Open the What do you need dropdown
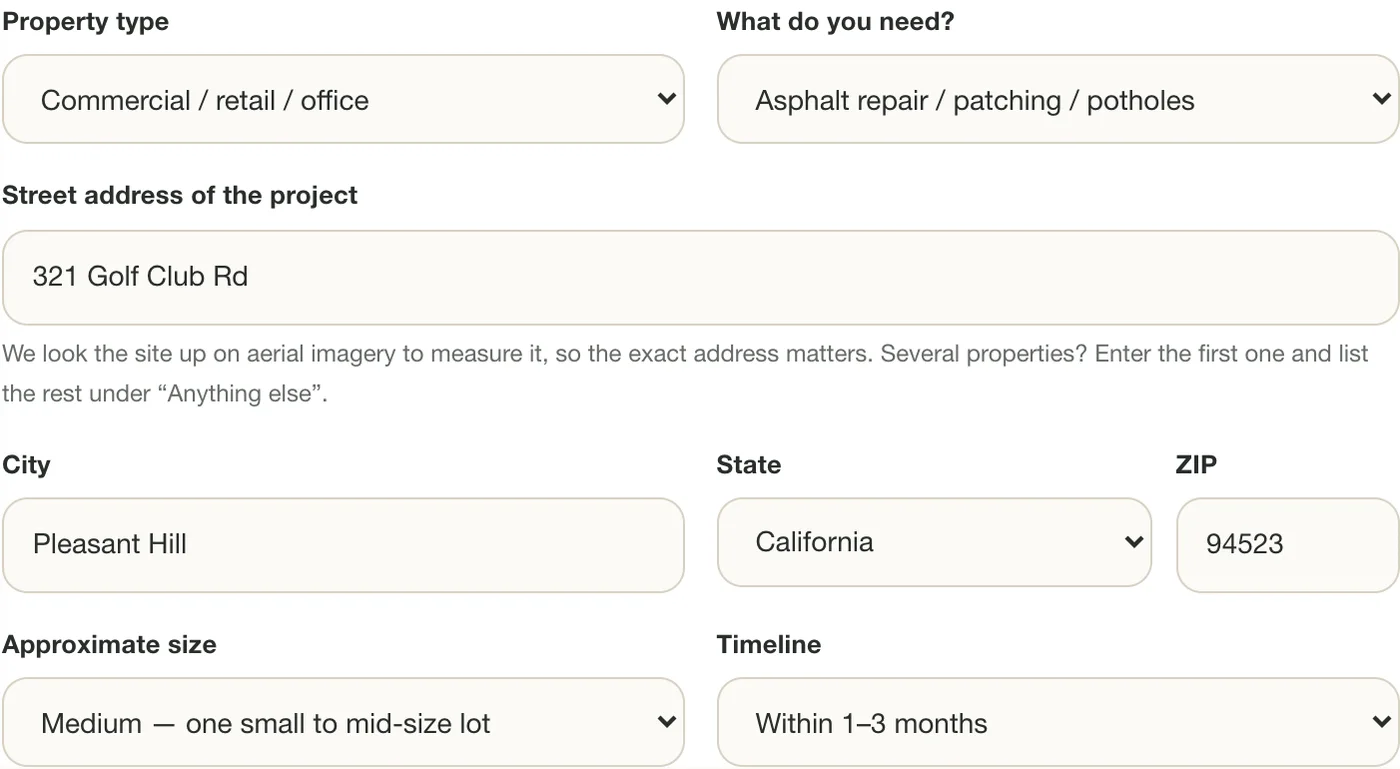The height and width of the screenshot is (769, 1400). click(x=1058, y=99)
